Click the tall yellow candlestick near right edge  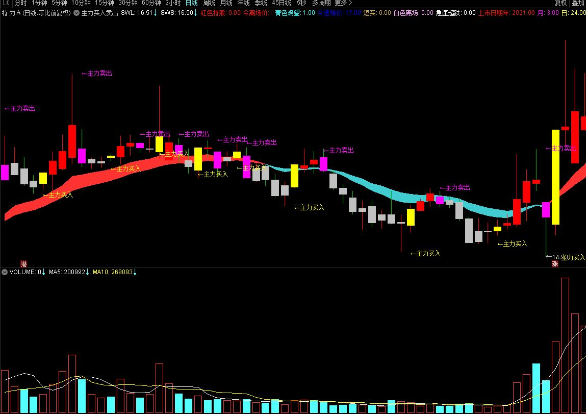[556, 177]
